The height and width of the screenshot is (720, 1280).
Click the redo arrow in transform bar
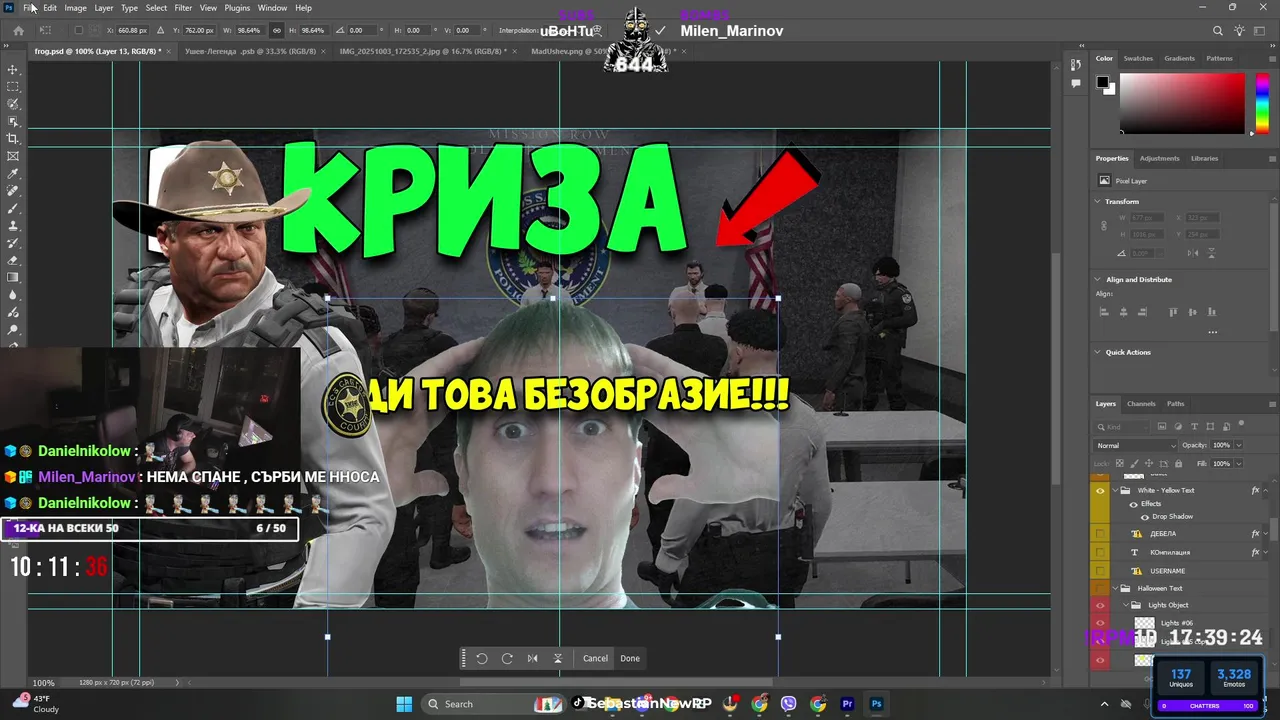[507, 658]
